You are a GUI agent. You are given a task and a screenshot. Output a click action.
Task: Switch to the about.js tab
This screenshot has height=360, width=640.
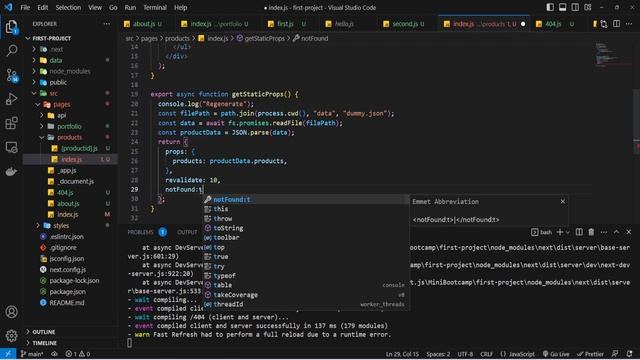[144, 24]
